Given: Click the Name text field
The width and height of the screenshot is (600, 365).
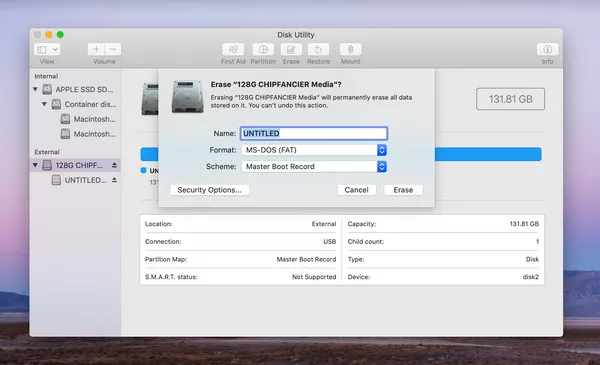Looking at the screenshot, I should [314, 133].
